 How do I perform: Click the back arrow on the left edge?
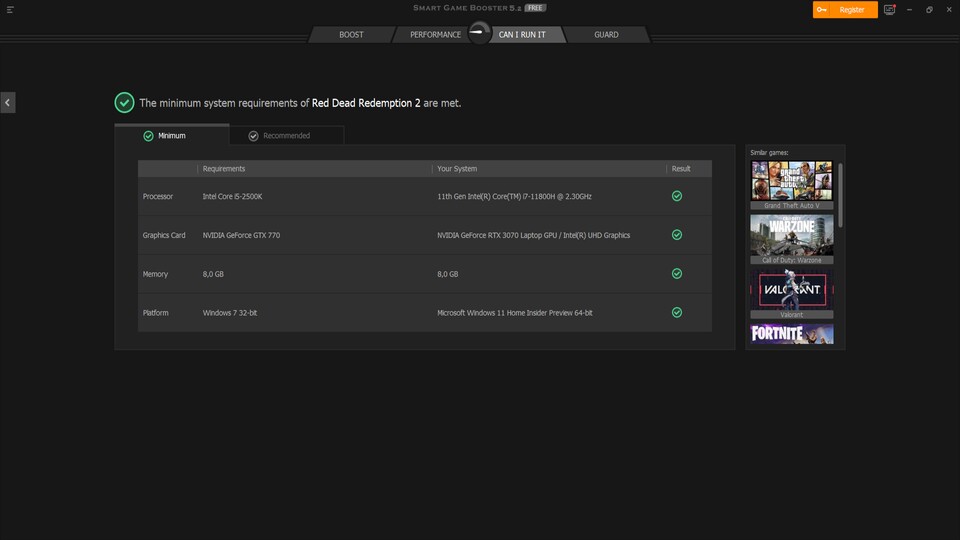[x=7, y=102]
